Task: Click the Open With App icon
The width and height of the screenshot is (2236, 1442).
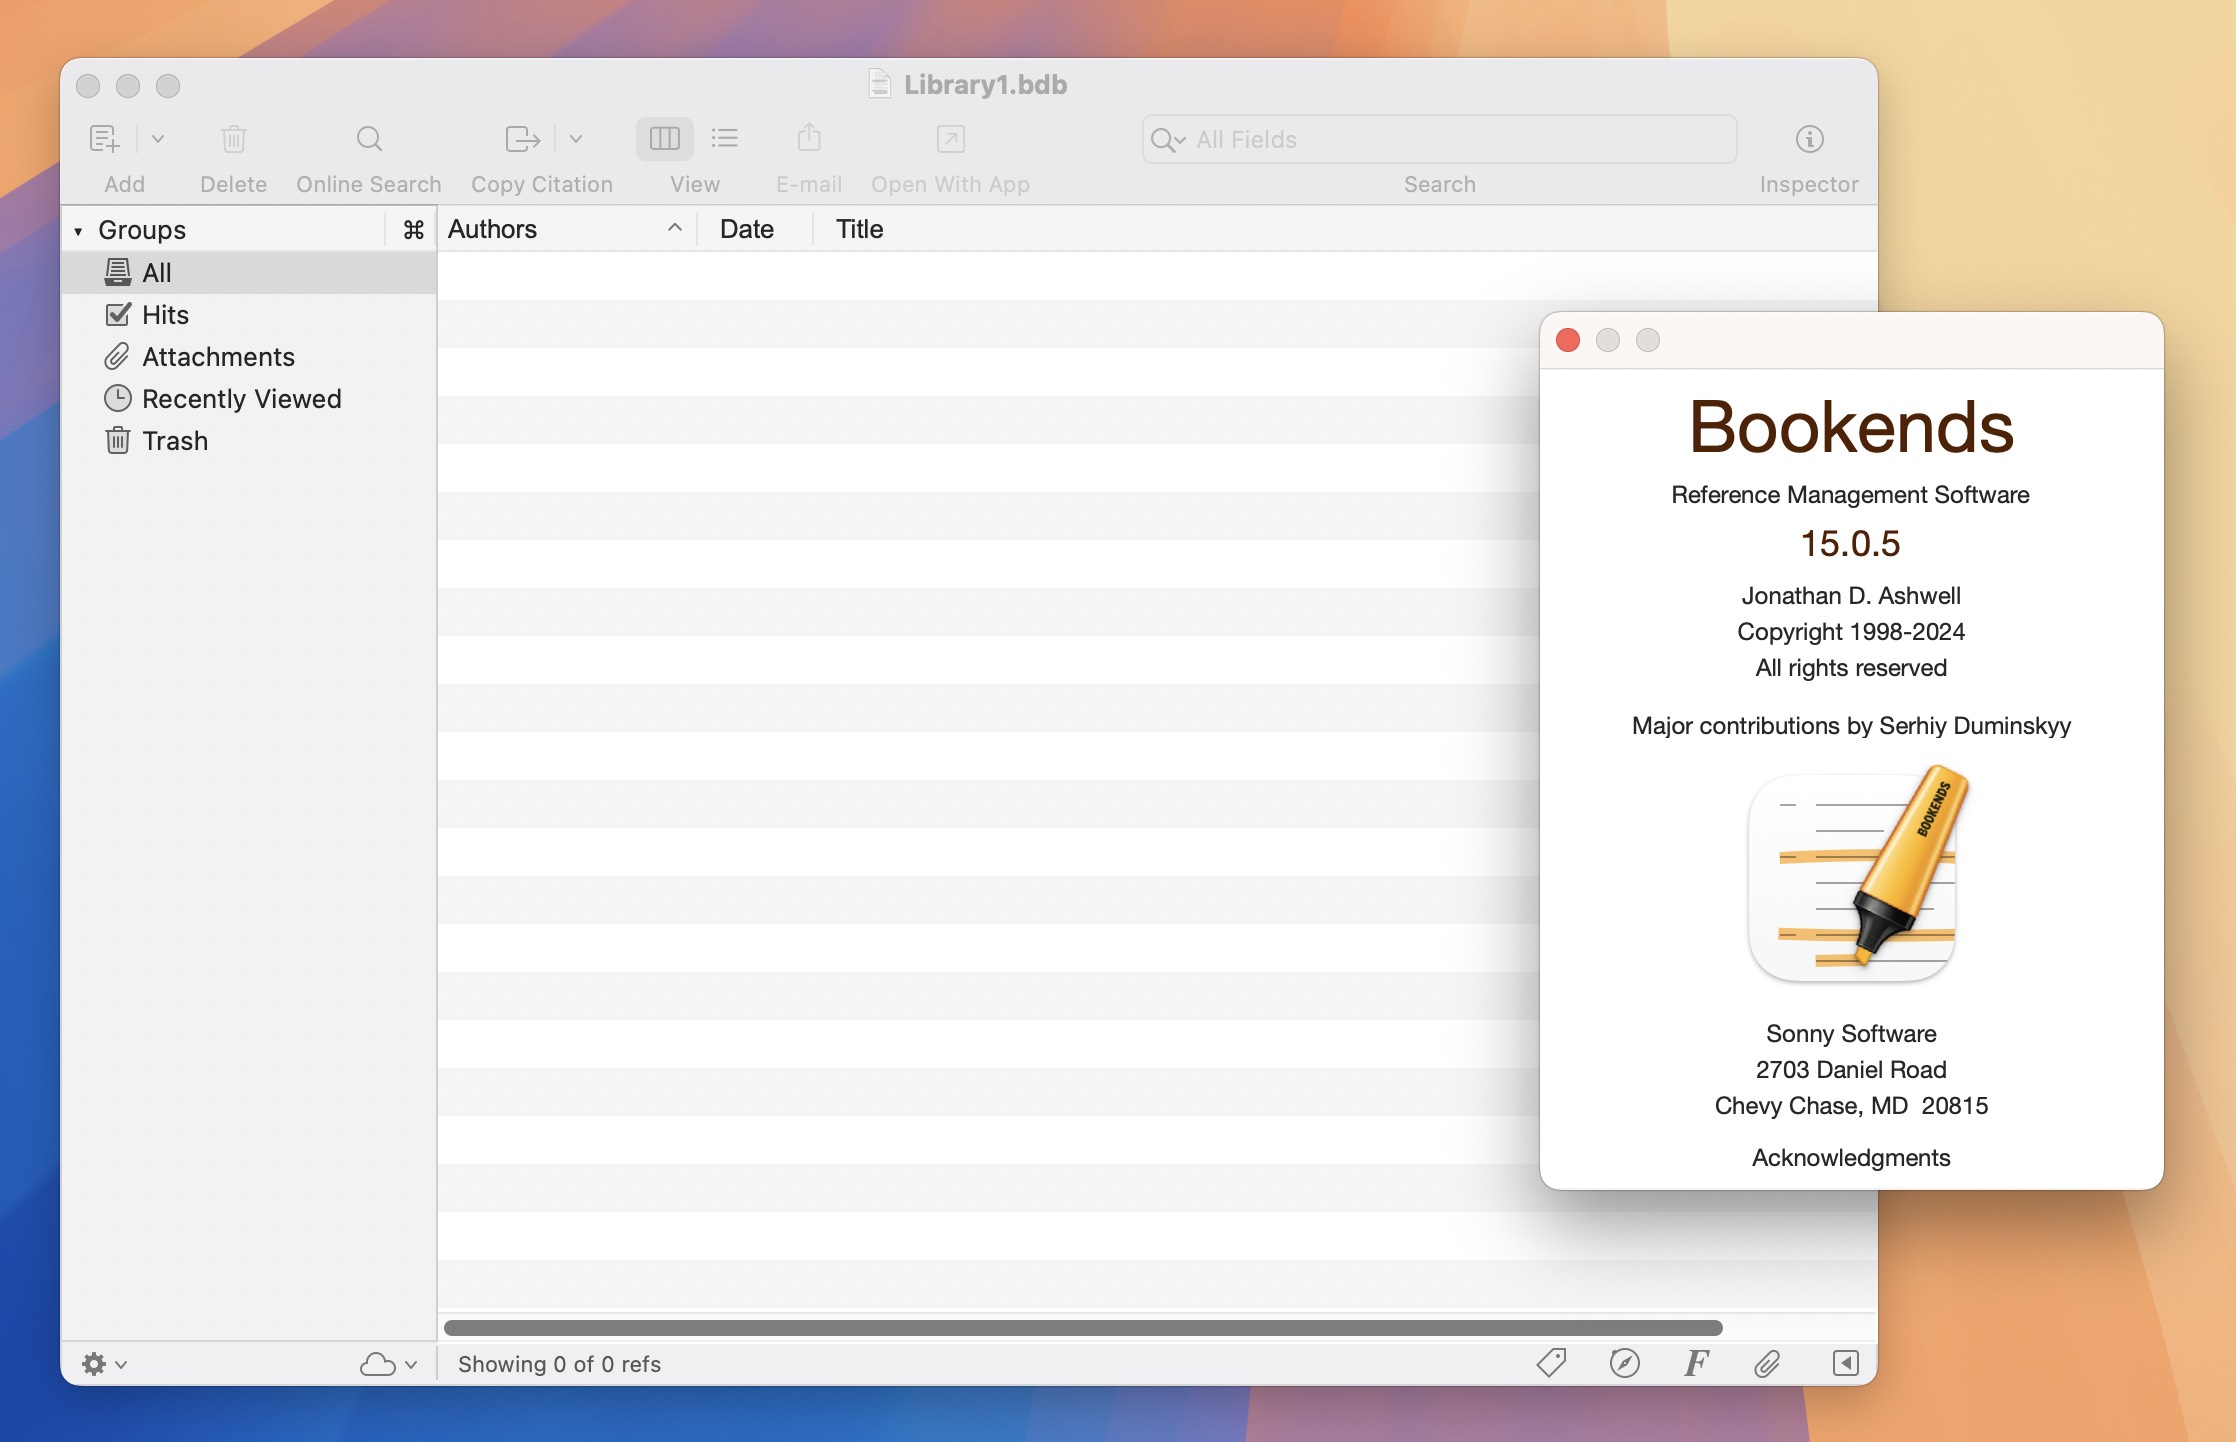Action: click(x=951, y=139)
